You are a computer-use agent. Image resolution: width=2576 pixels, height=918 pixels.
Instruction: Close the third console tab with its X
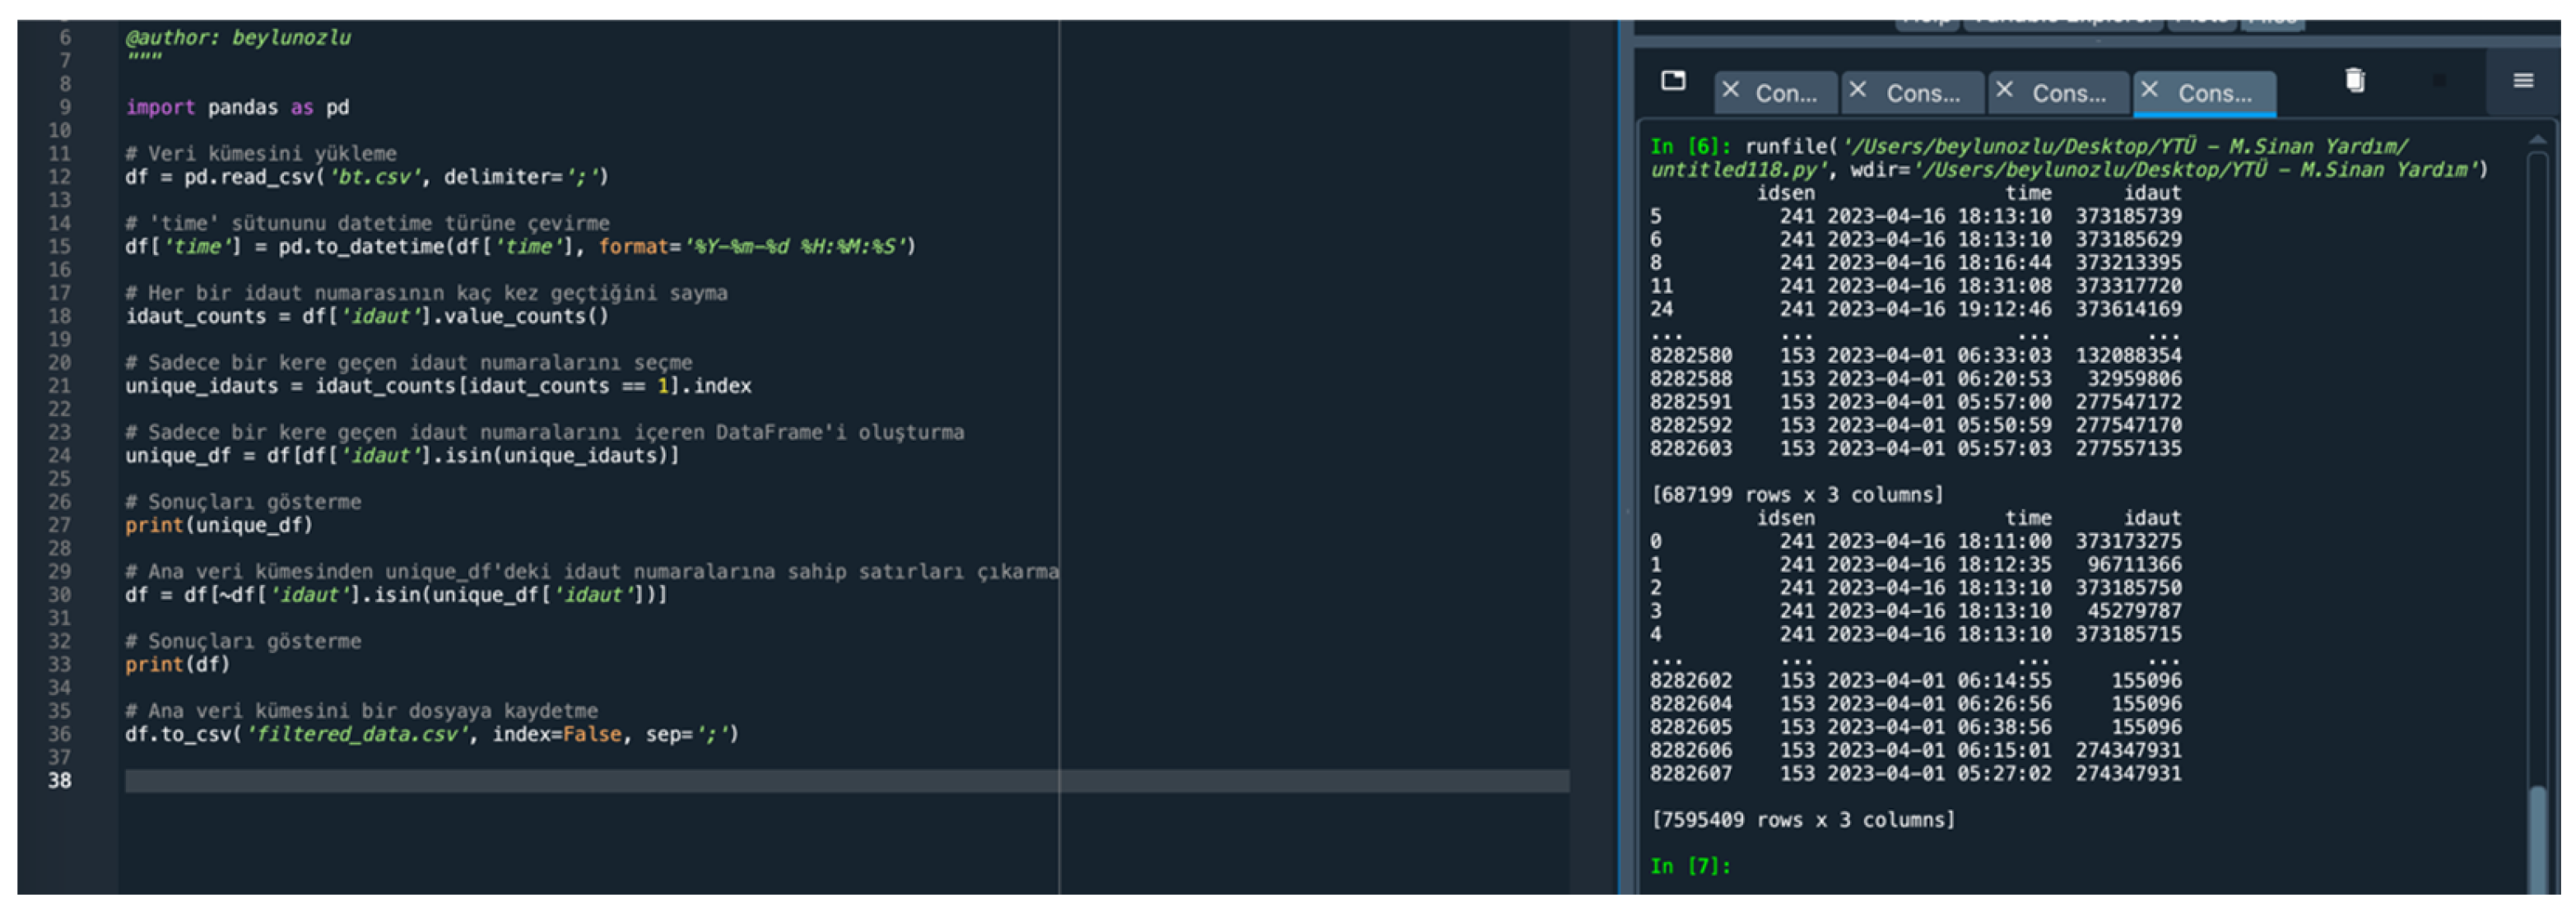(2004, 90)
